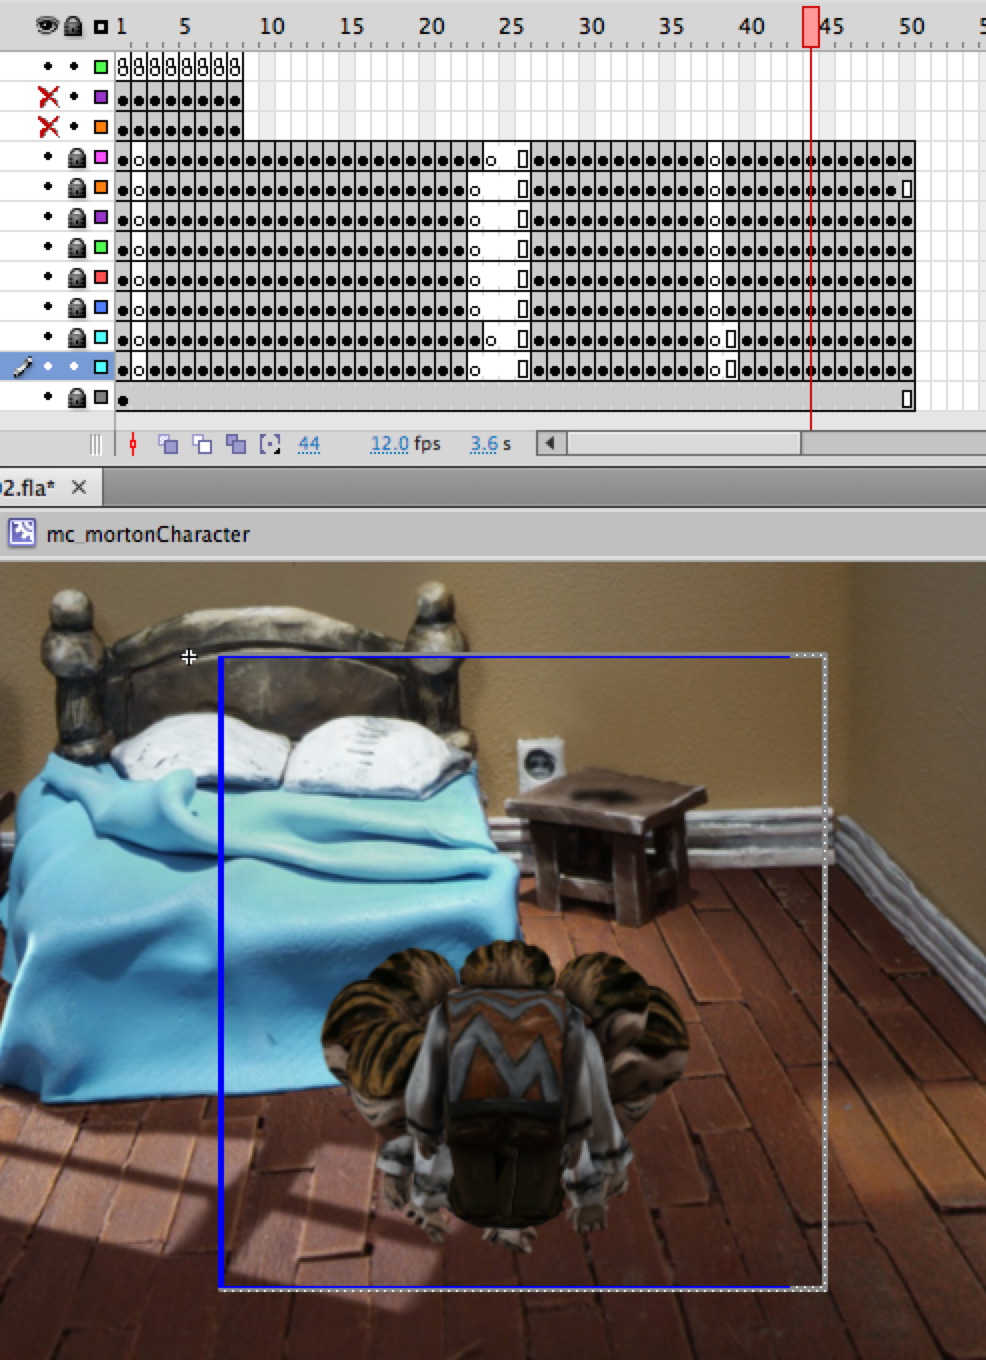
Task: Click the timeline scroll left arrow
Action: [550, 443]
